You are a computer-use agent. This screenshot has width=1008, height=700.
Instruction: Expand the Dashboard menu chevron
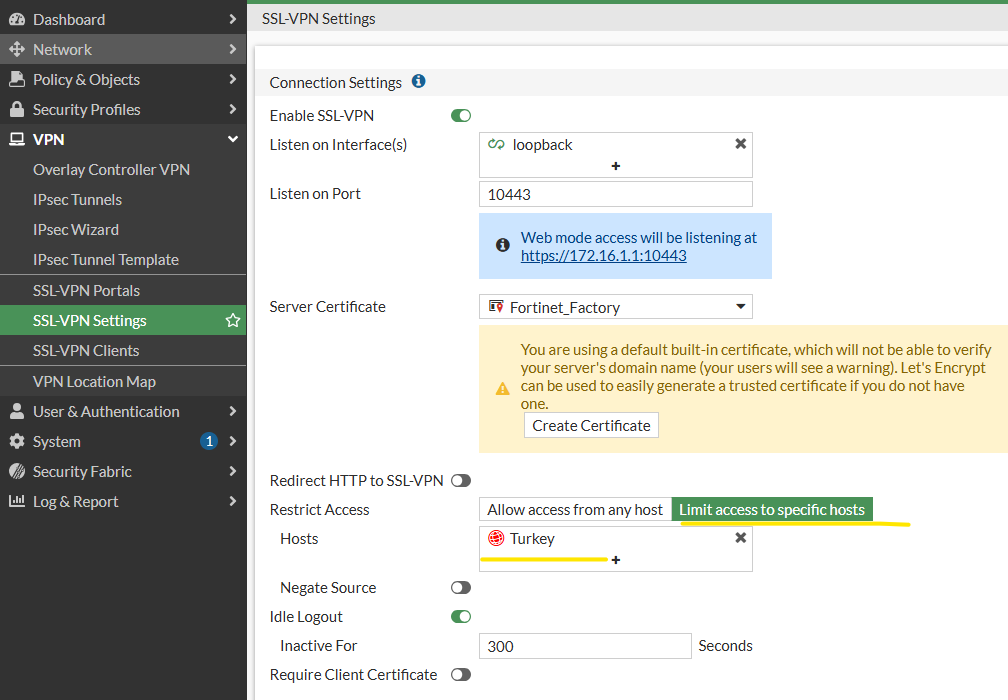233,19
